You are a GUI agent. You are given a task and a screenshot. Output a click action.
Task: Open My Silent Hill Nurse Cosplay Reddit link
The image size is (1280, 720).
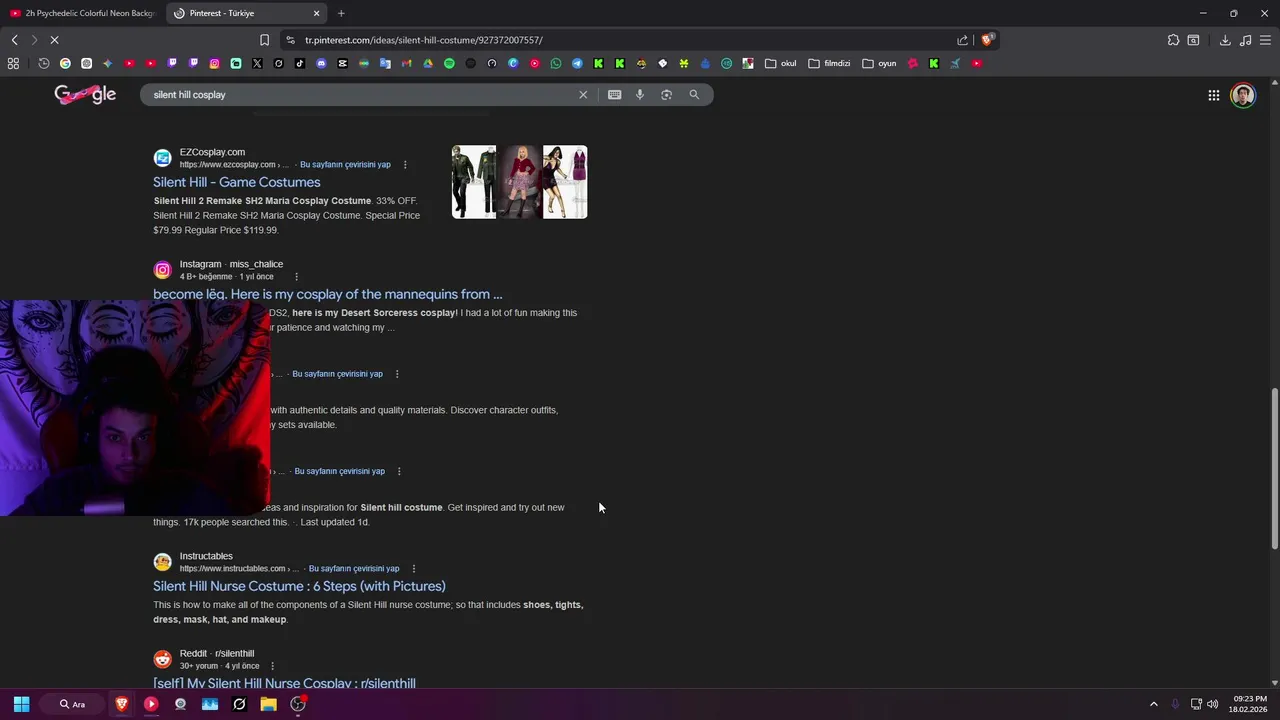284,683
